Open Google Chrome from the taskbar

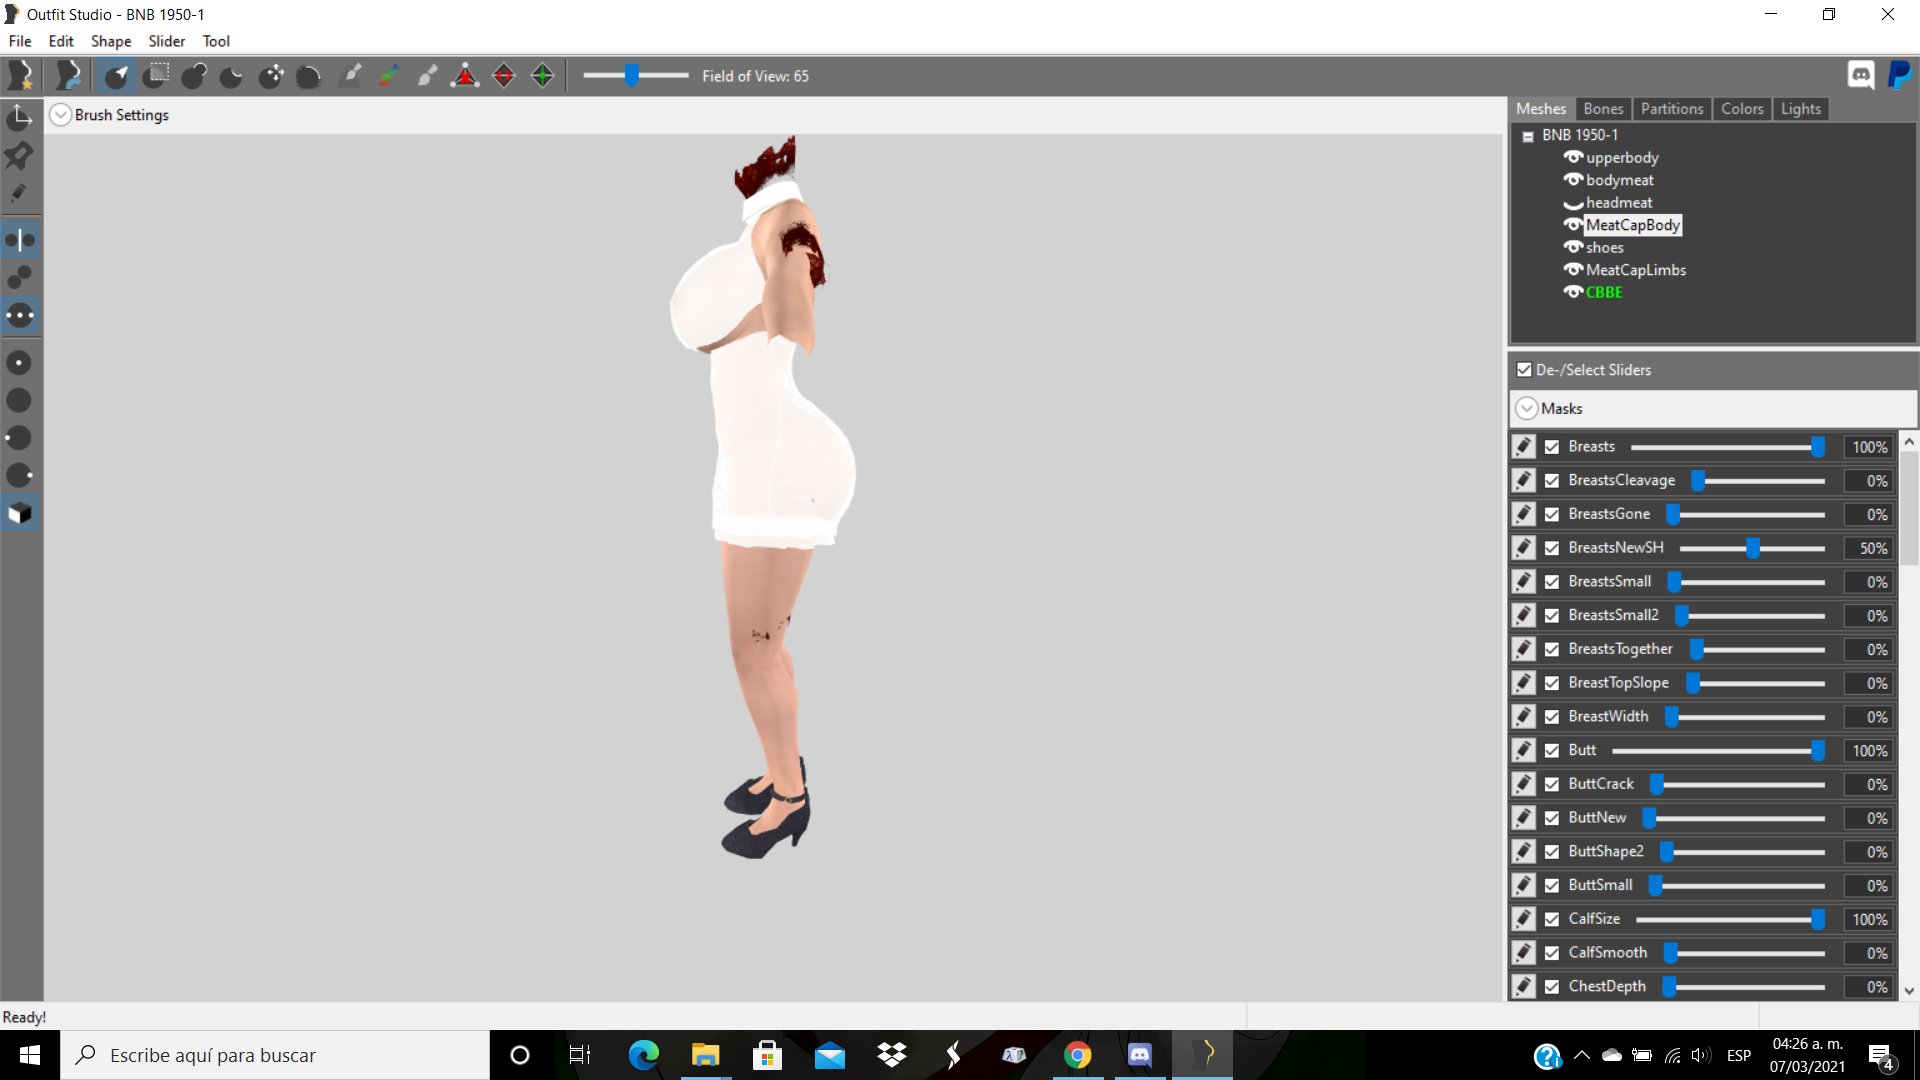tap(1077, 1055)
